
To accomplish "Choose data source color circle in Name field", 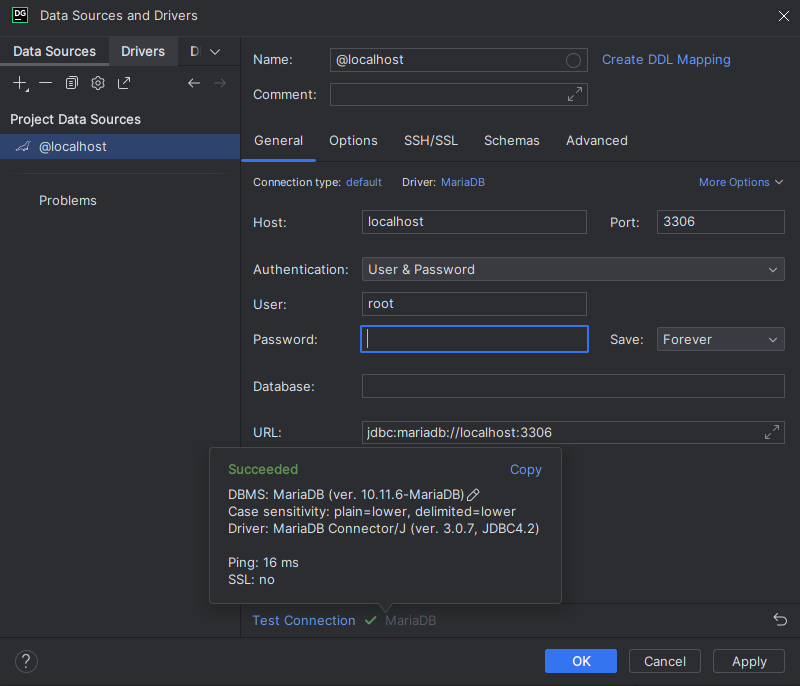I will coord(573,60).
